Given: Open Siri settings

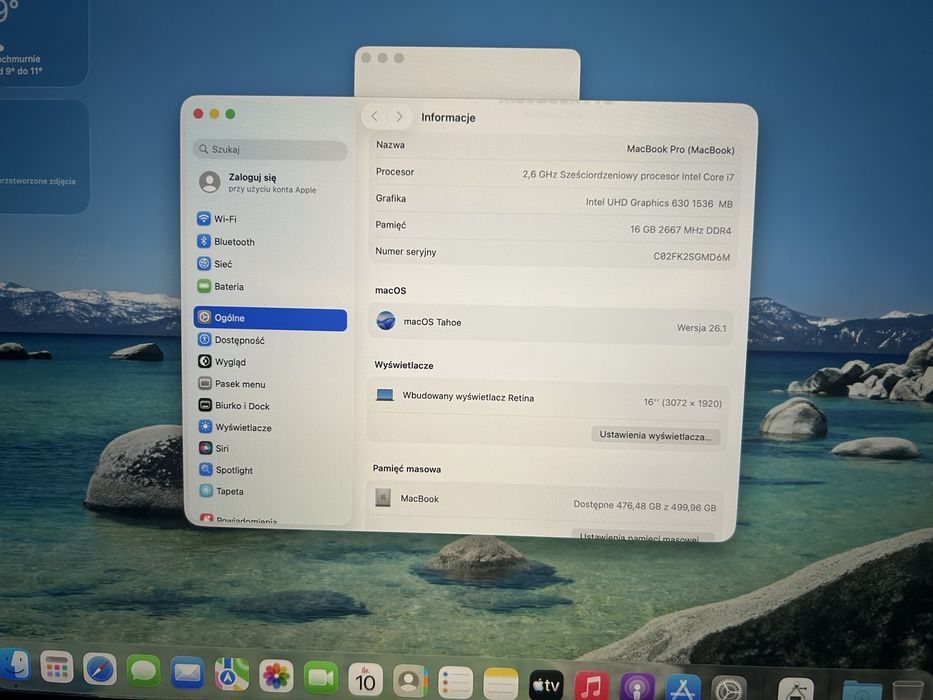Looking at the screenshot, I should coord(214,448).
